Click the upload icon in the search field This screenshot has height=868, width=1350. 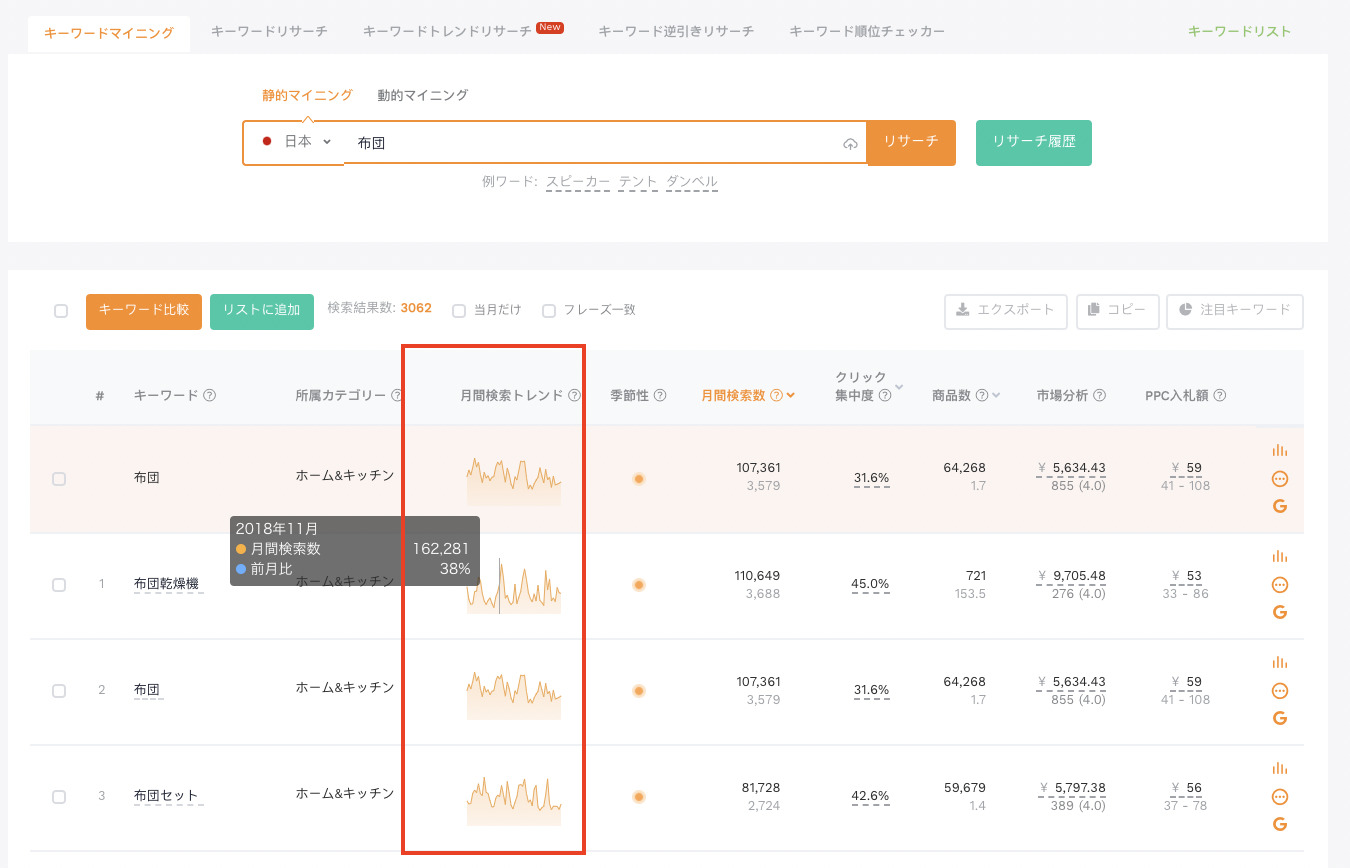(x=850, y=144)
